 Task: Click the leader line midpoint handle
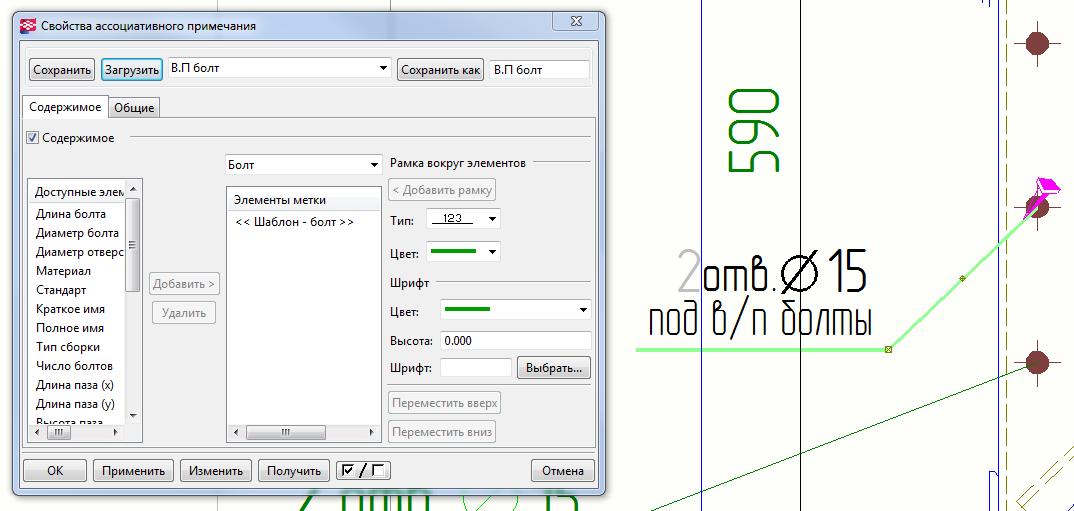click(962, 278)
